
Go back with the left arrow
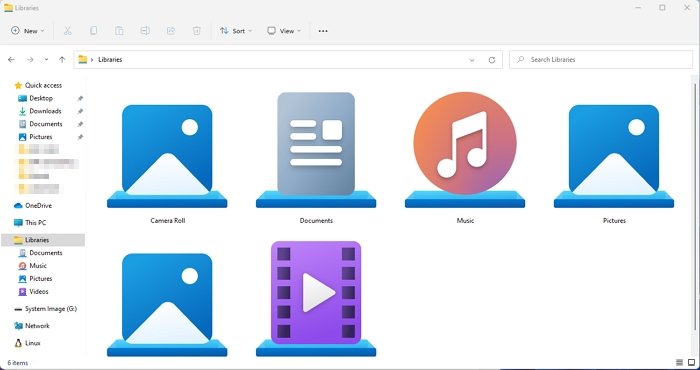[x=11, y=59]
